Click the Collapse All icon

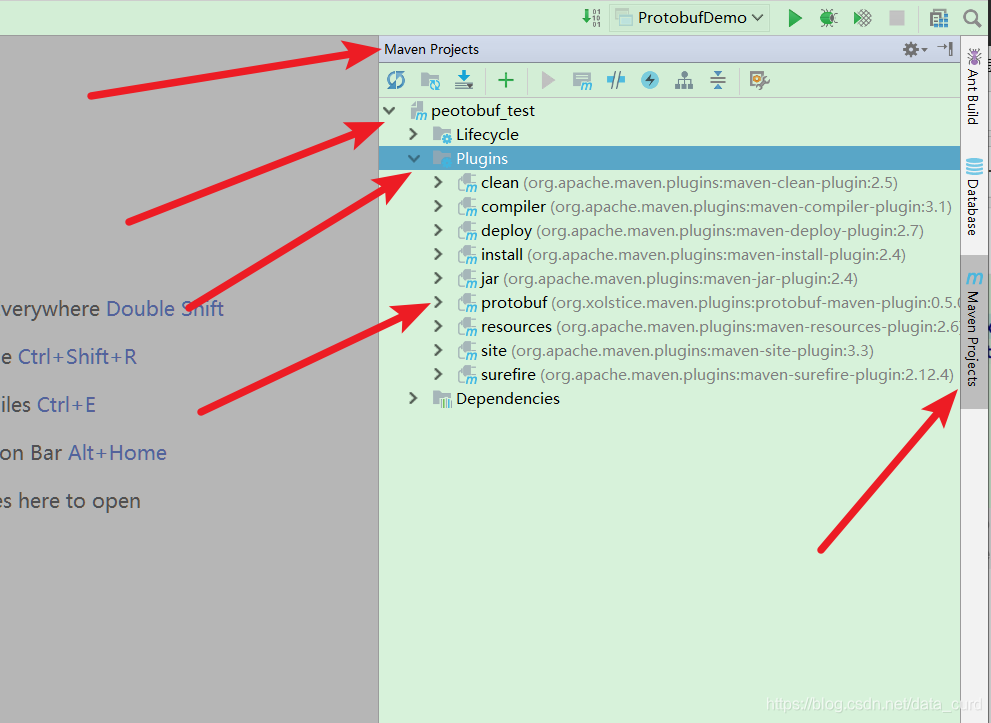[718, 80]
